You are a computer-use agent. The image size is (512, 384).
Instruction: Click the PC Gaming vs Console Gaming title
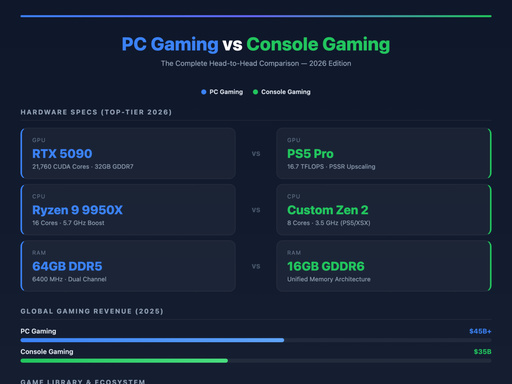point(256,44)
